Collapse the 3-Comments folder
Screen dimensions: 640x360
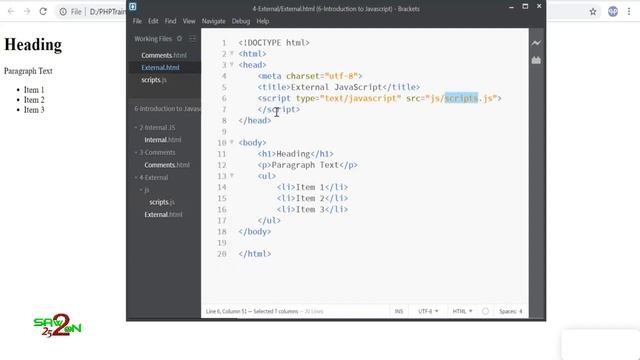pyautogui.click(x=155, y=152)
